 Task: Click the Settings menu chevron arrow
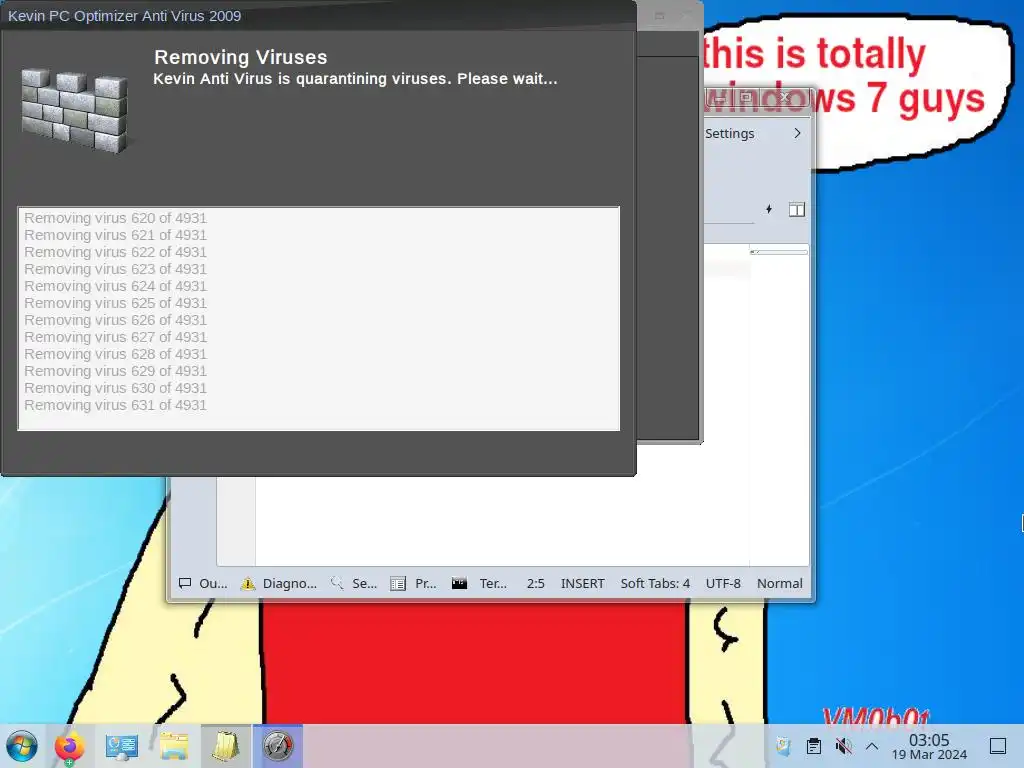(x=797, y=133)
